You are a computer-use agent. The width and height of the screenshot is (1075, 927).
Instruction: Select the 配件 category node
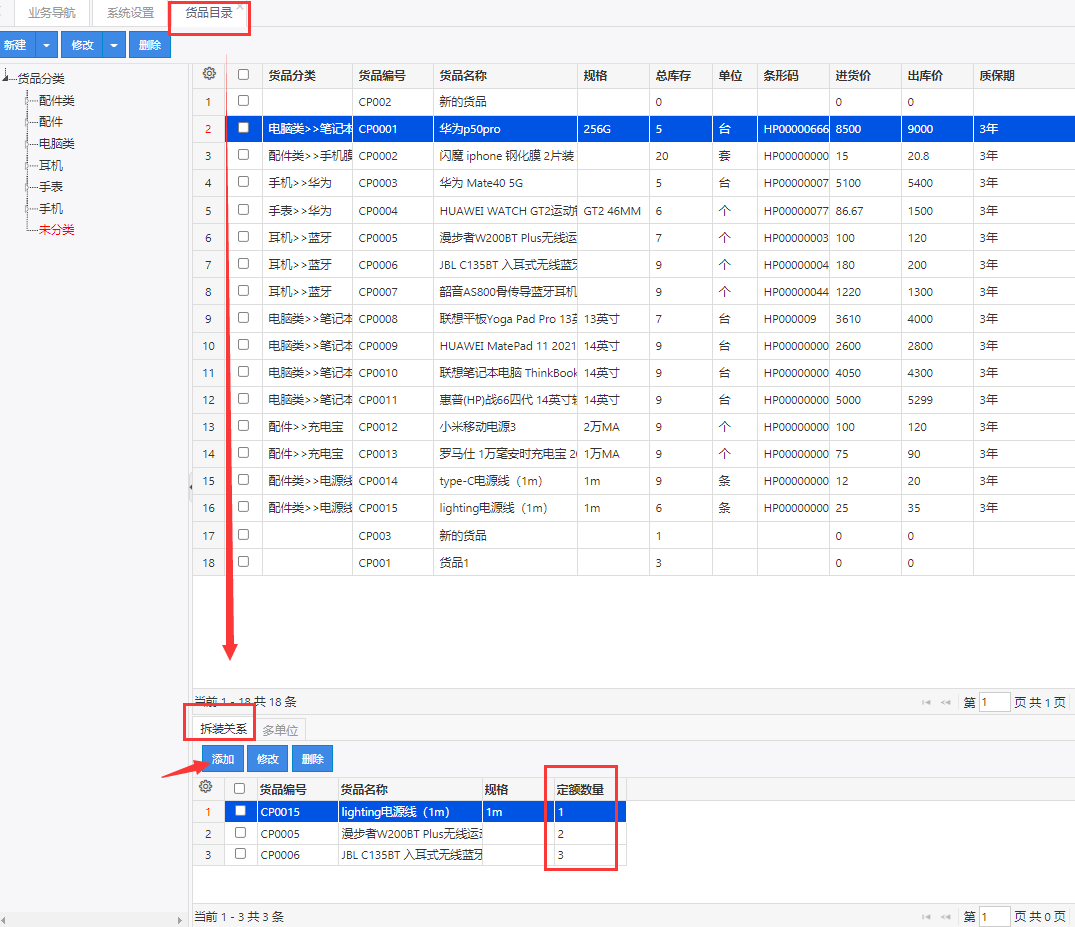coord(51,122)
